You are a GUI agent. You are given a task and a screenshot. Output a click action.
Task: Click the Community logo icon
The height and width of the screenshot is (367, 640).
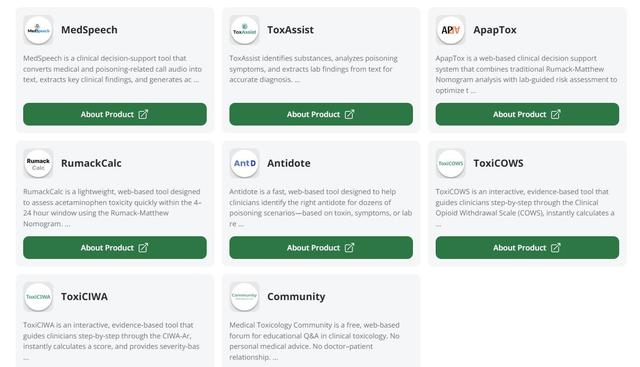[x=244, y=297]
